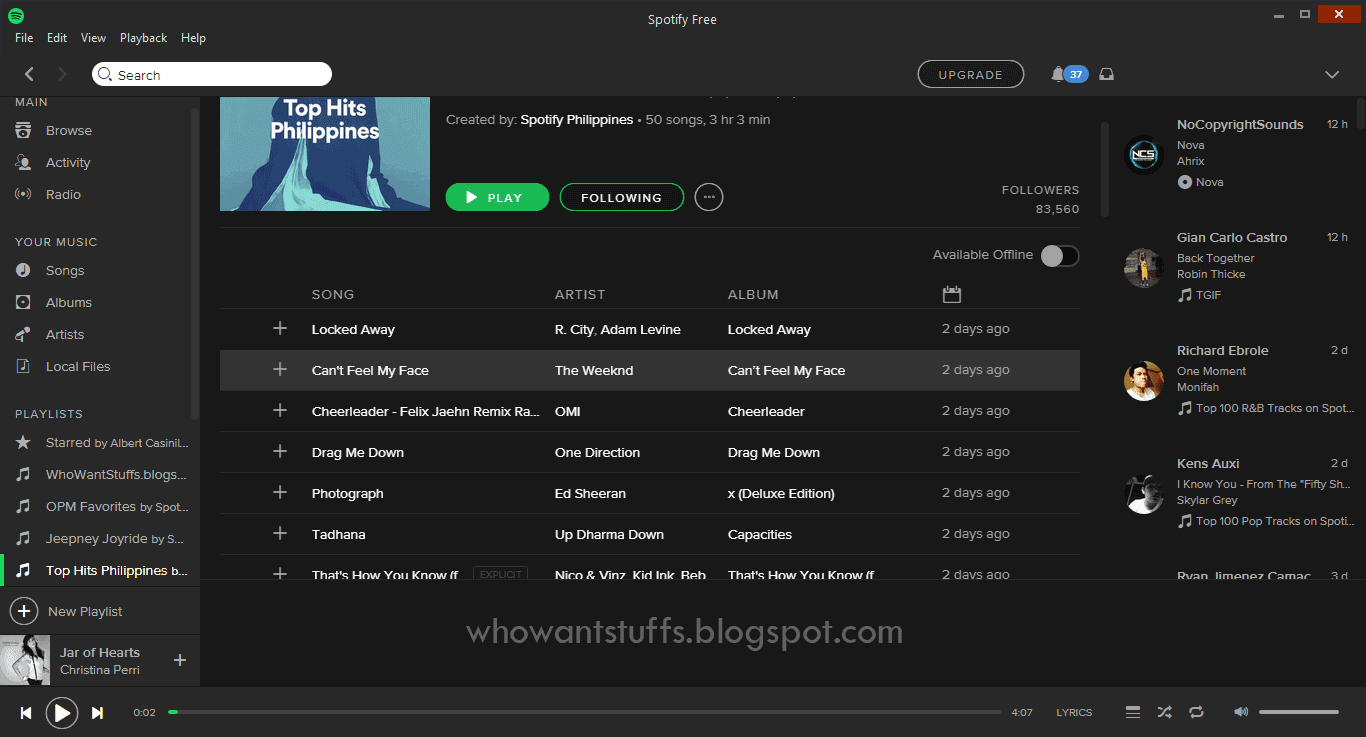The image size is (1366, 737).
Task: Open the playlist more options ellipsis
Action: 709,197
